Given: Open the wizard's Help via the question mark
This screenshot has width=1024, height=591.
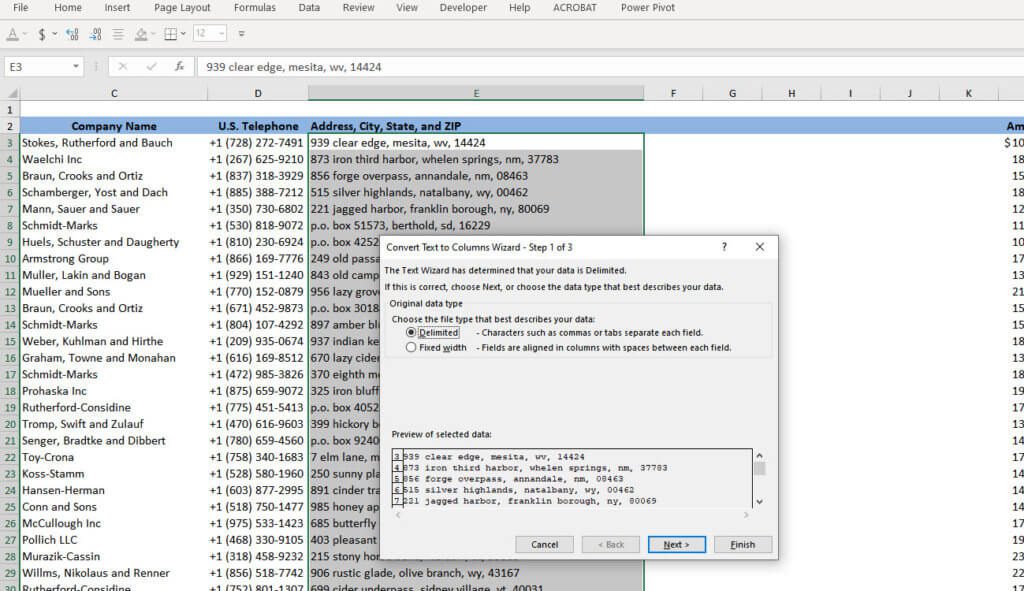Looking at the screenshot, I should 724,247.
